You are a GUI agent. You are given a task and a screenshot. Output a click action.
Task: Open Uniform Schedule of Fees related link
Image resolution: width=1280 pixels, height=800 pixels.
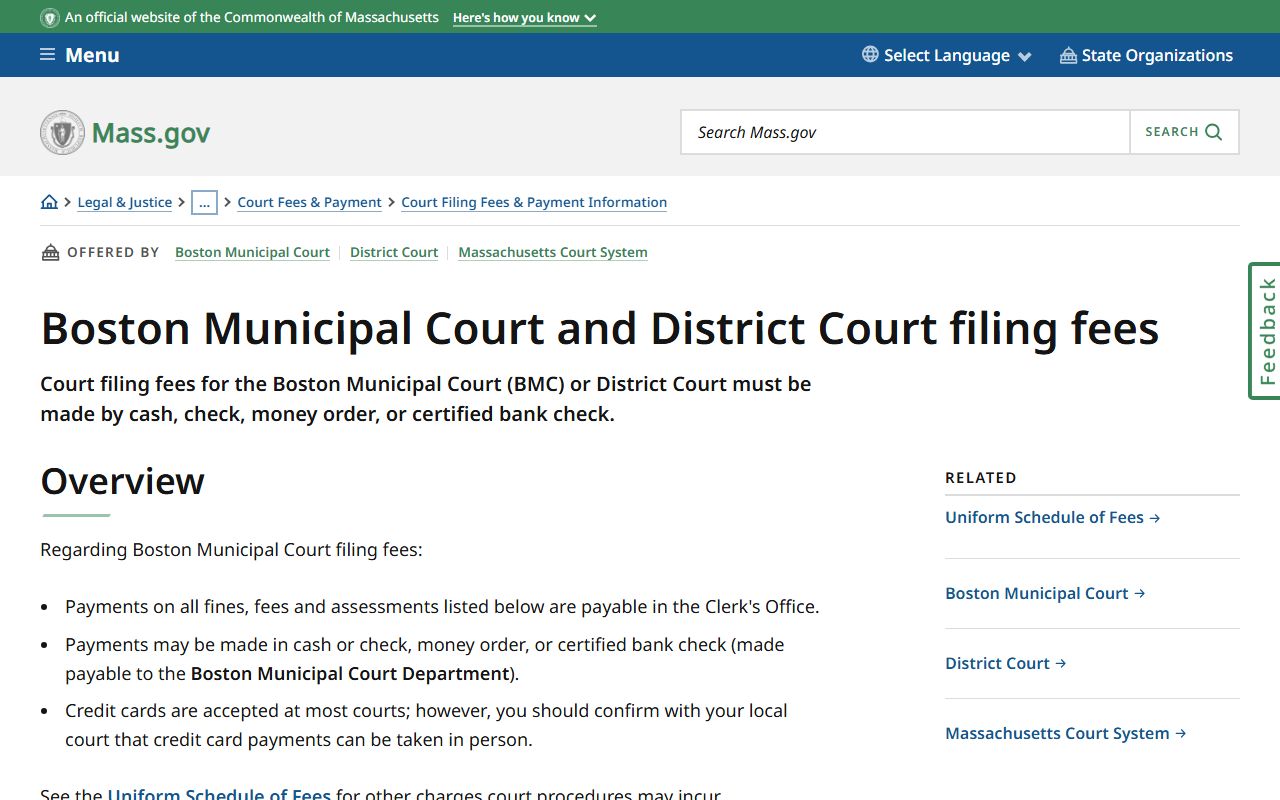[x=1053, y=517]
